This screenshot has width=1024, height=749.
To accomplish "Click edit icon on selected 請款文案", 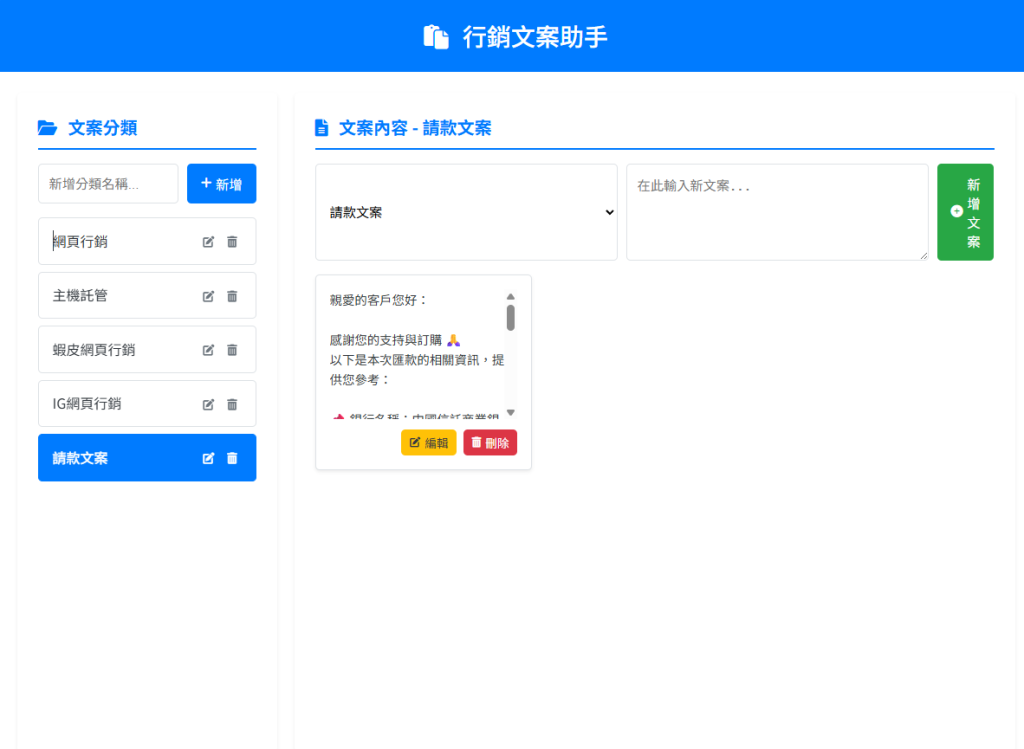I will (208, 458).
